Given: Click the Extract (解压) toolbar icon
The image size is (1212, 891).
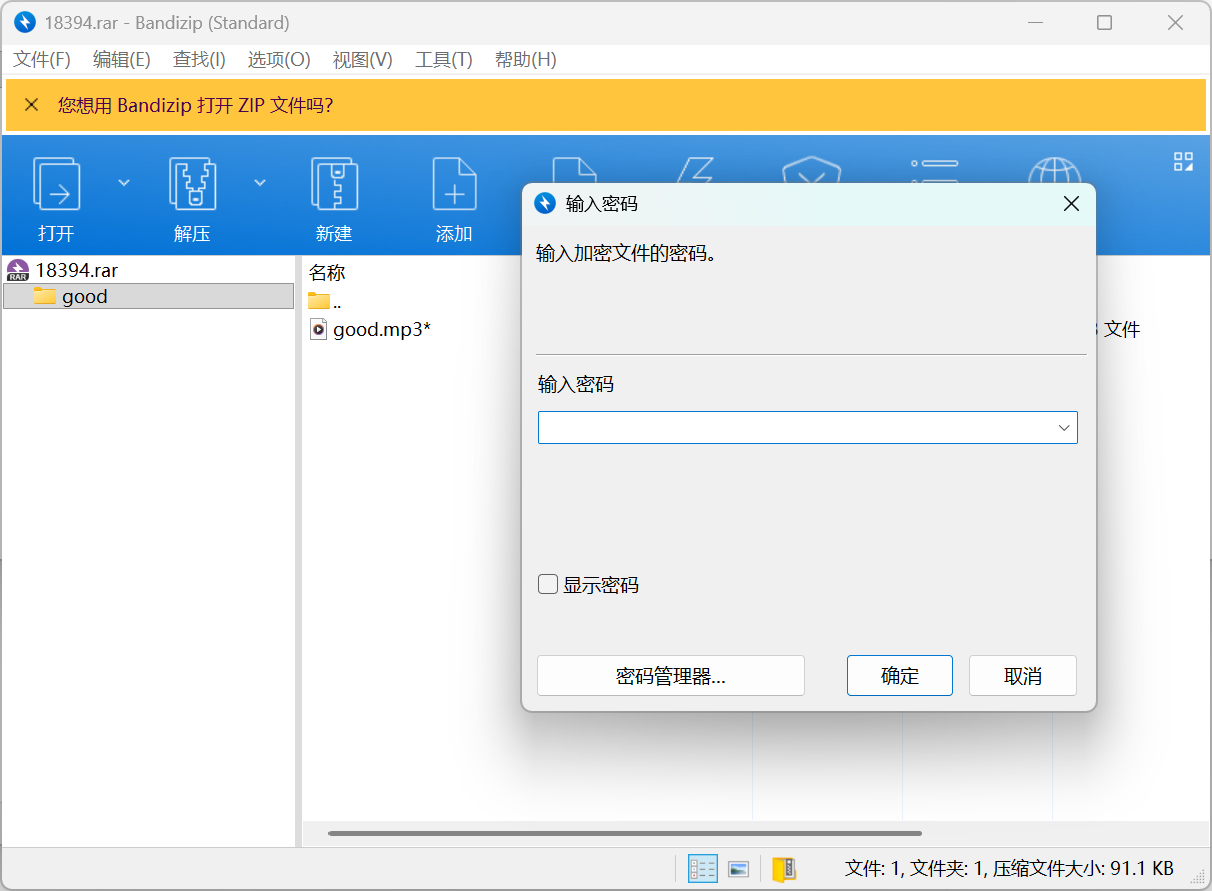Looking at the screenshot, I should (x=192, y=185).
